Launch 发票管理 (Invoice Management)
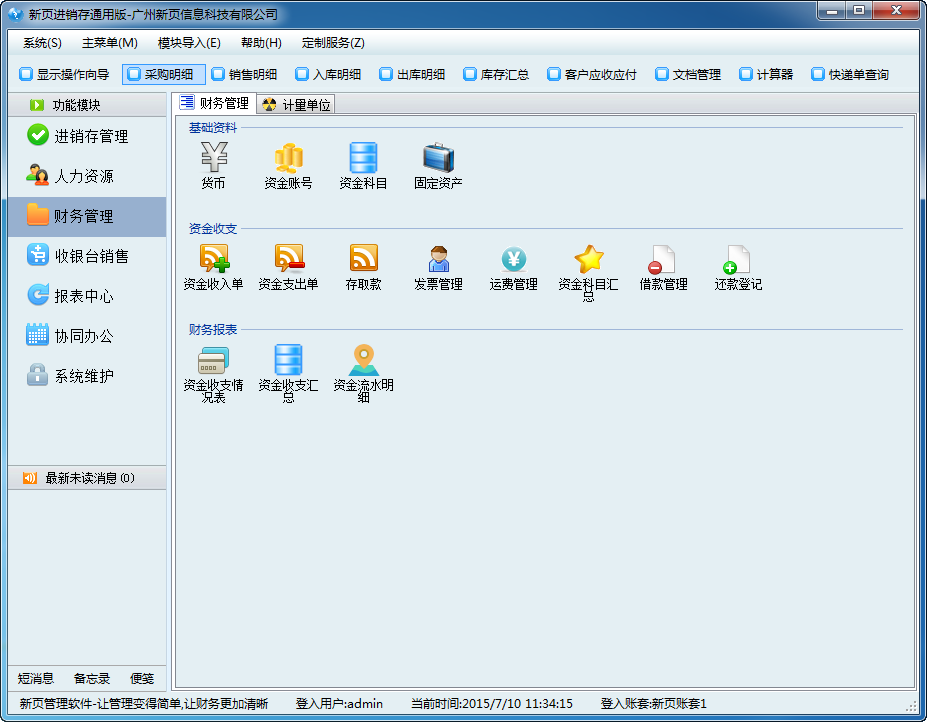927x722 pixels. (437, 262)
